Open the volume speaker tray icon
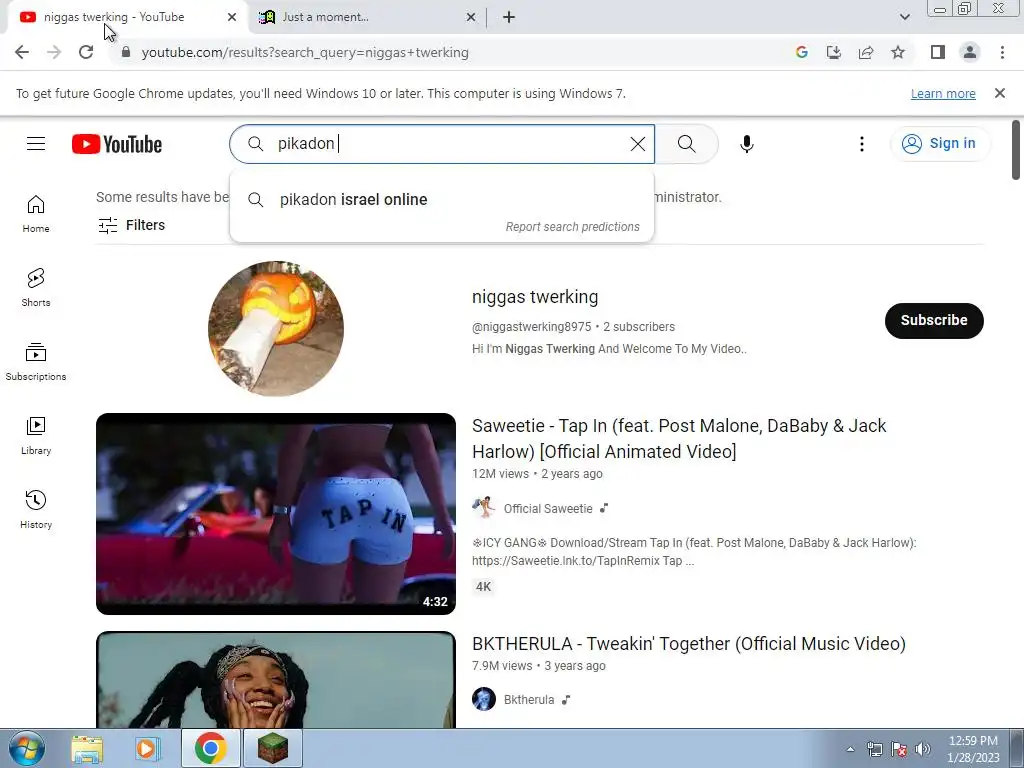The image size is (1024, 768). click(922, 749)
